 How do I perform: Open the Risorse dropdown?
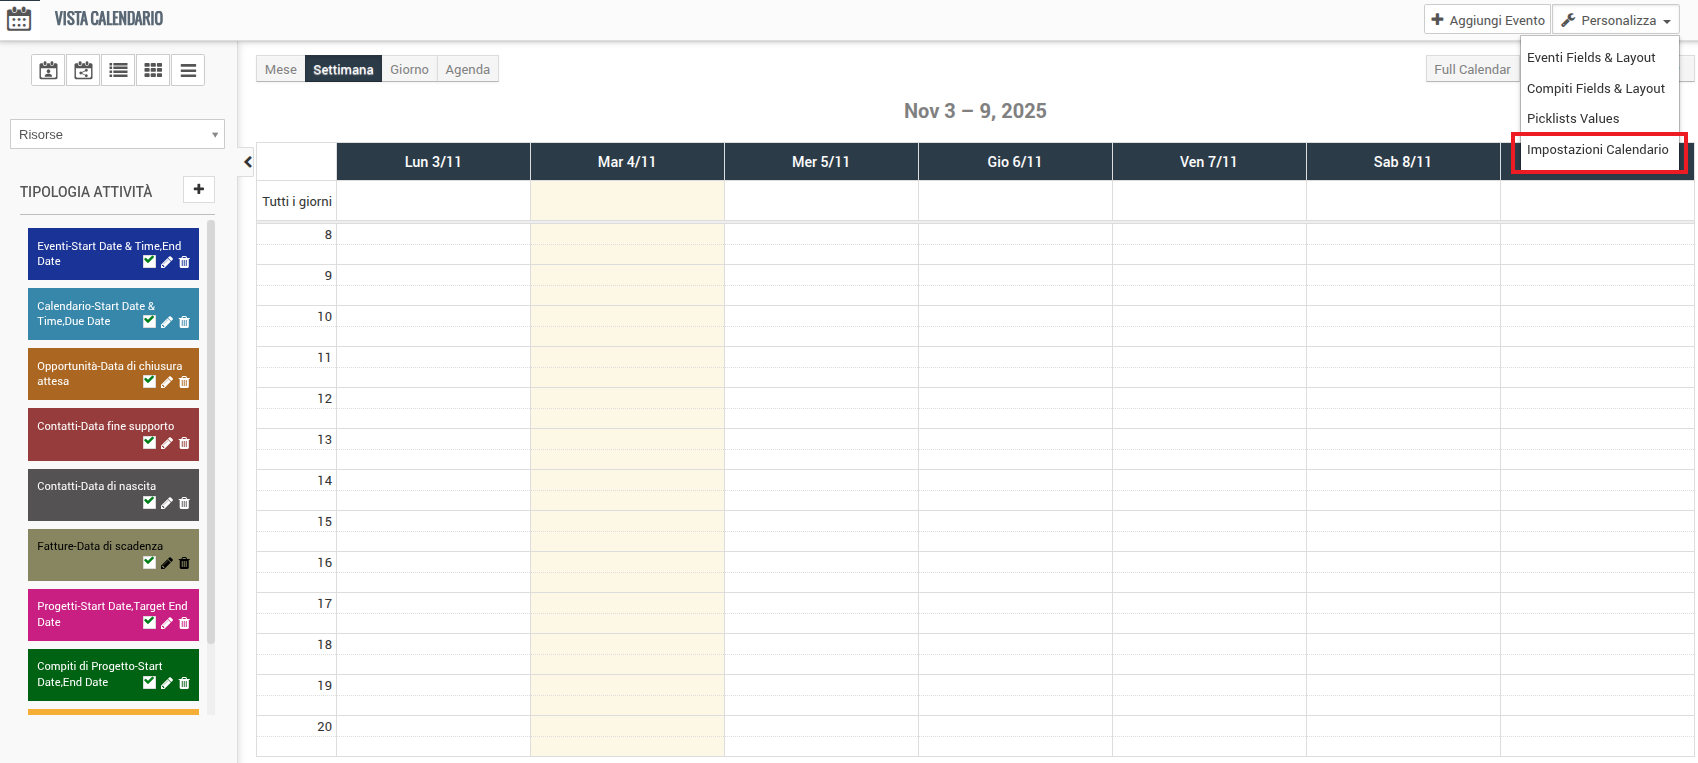(117, 134)
